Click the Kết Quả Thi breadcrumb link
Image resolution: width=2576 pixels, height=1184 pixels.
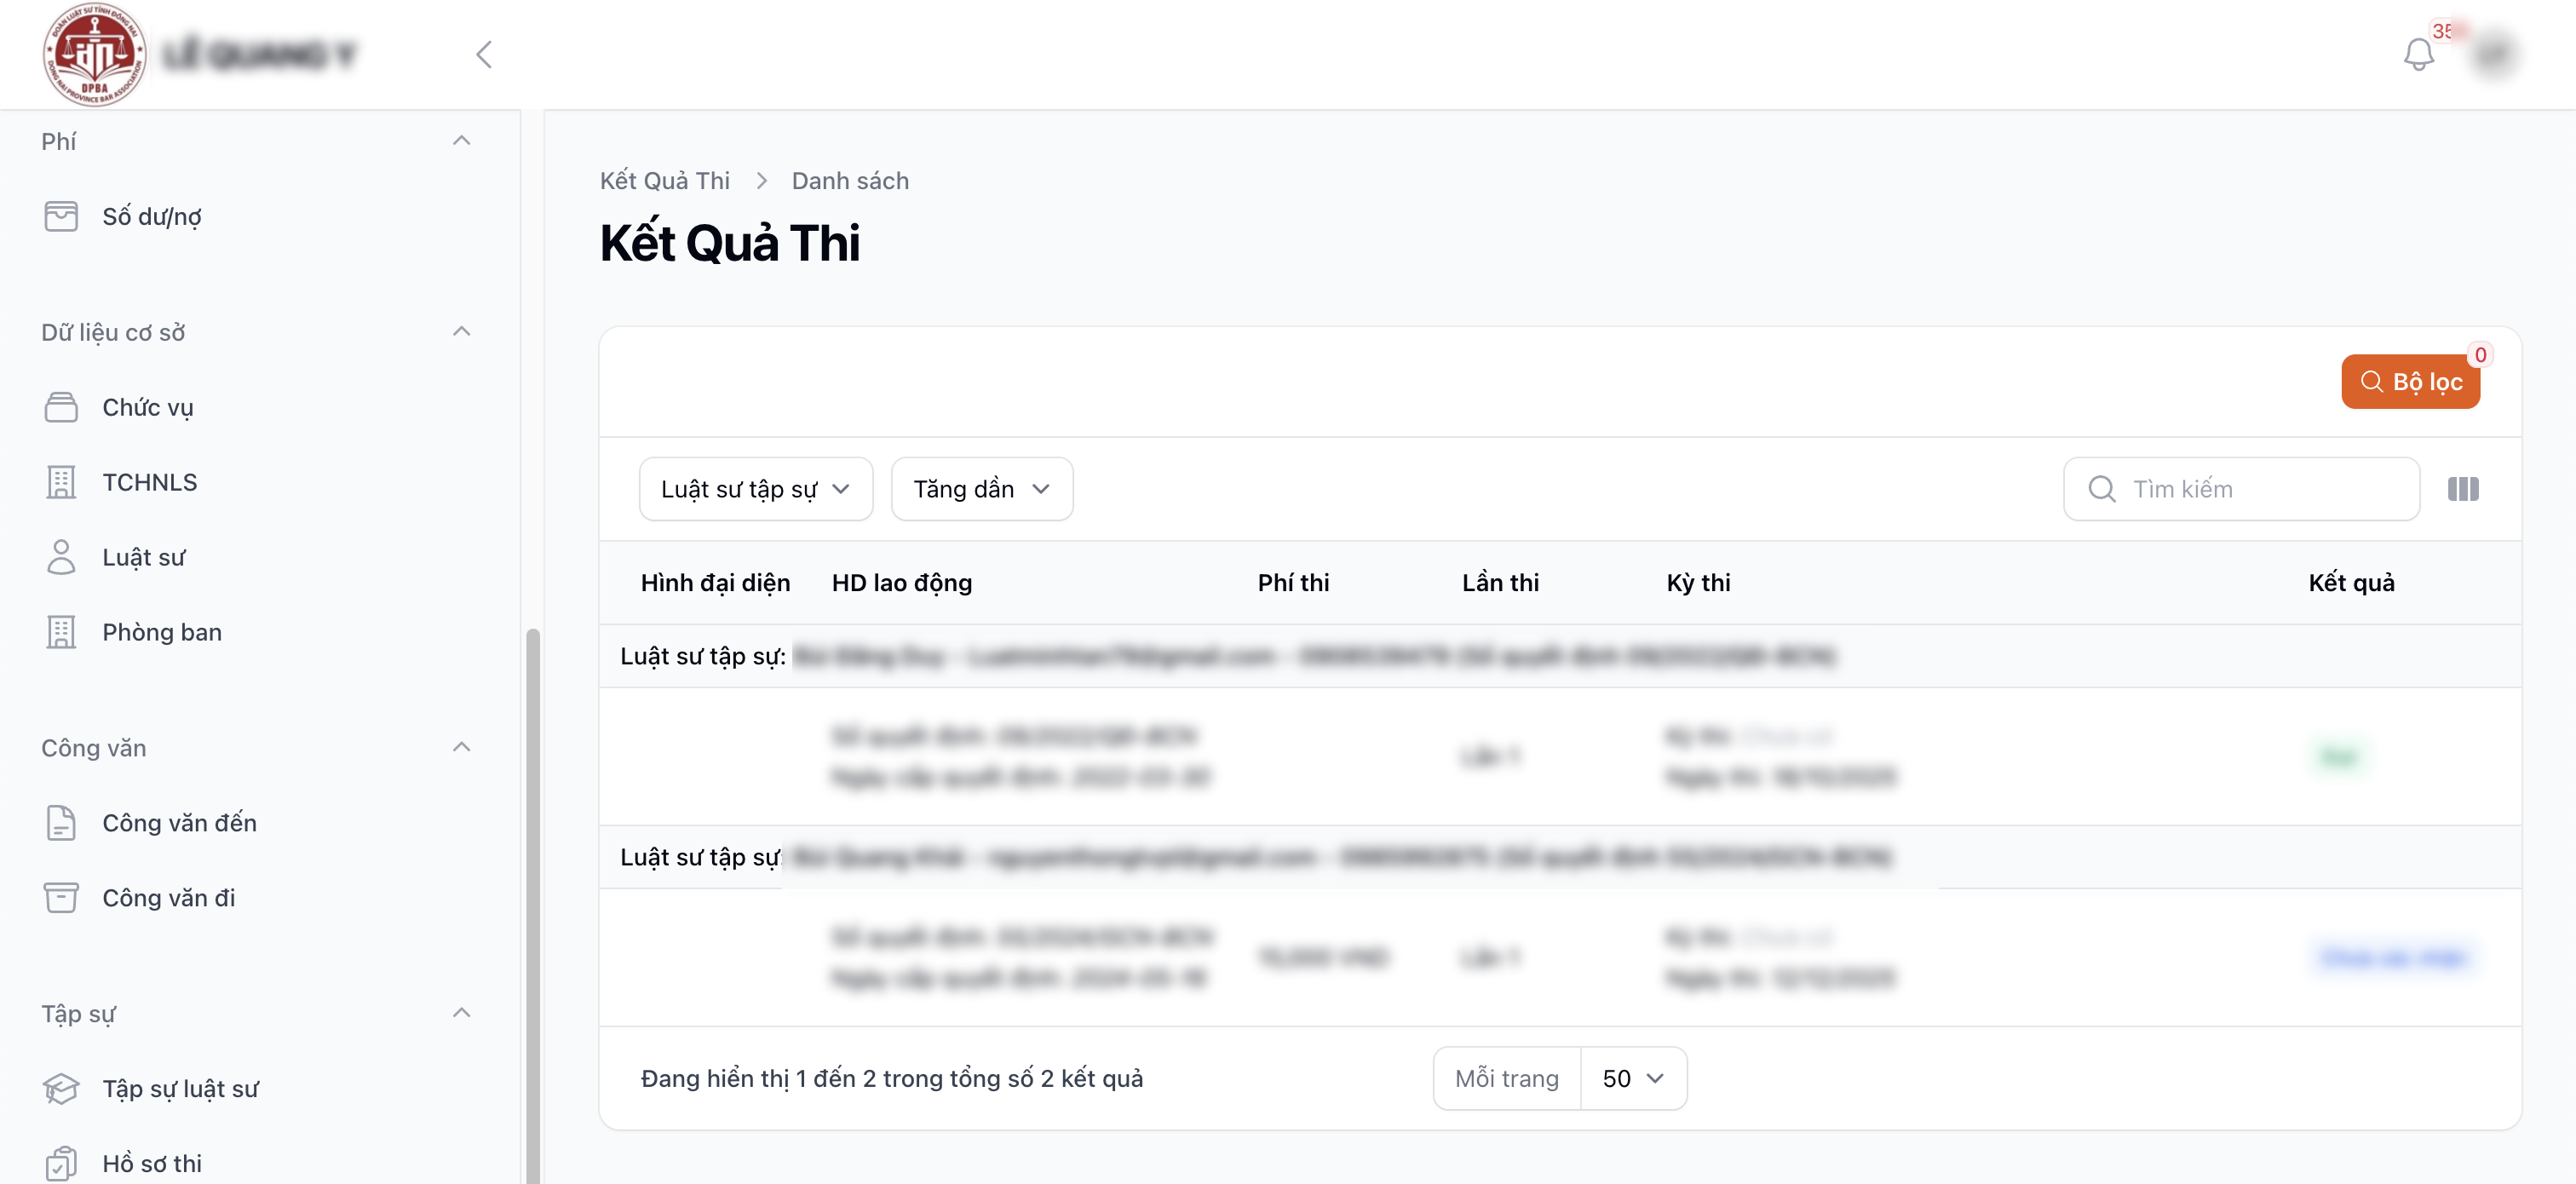(664, 181)
